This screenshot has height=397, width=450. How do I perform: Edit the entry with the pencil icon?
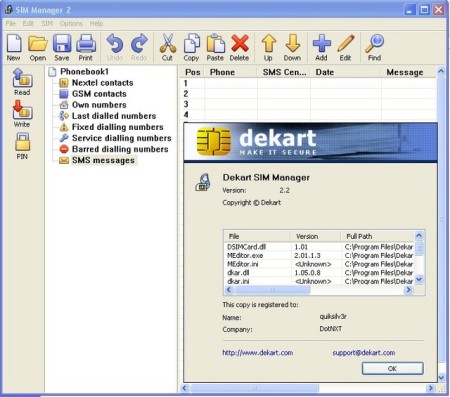346,47
